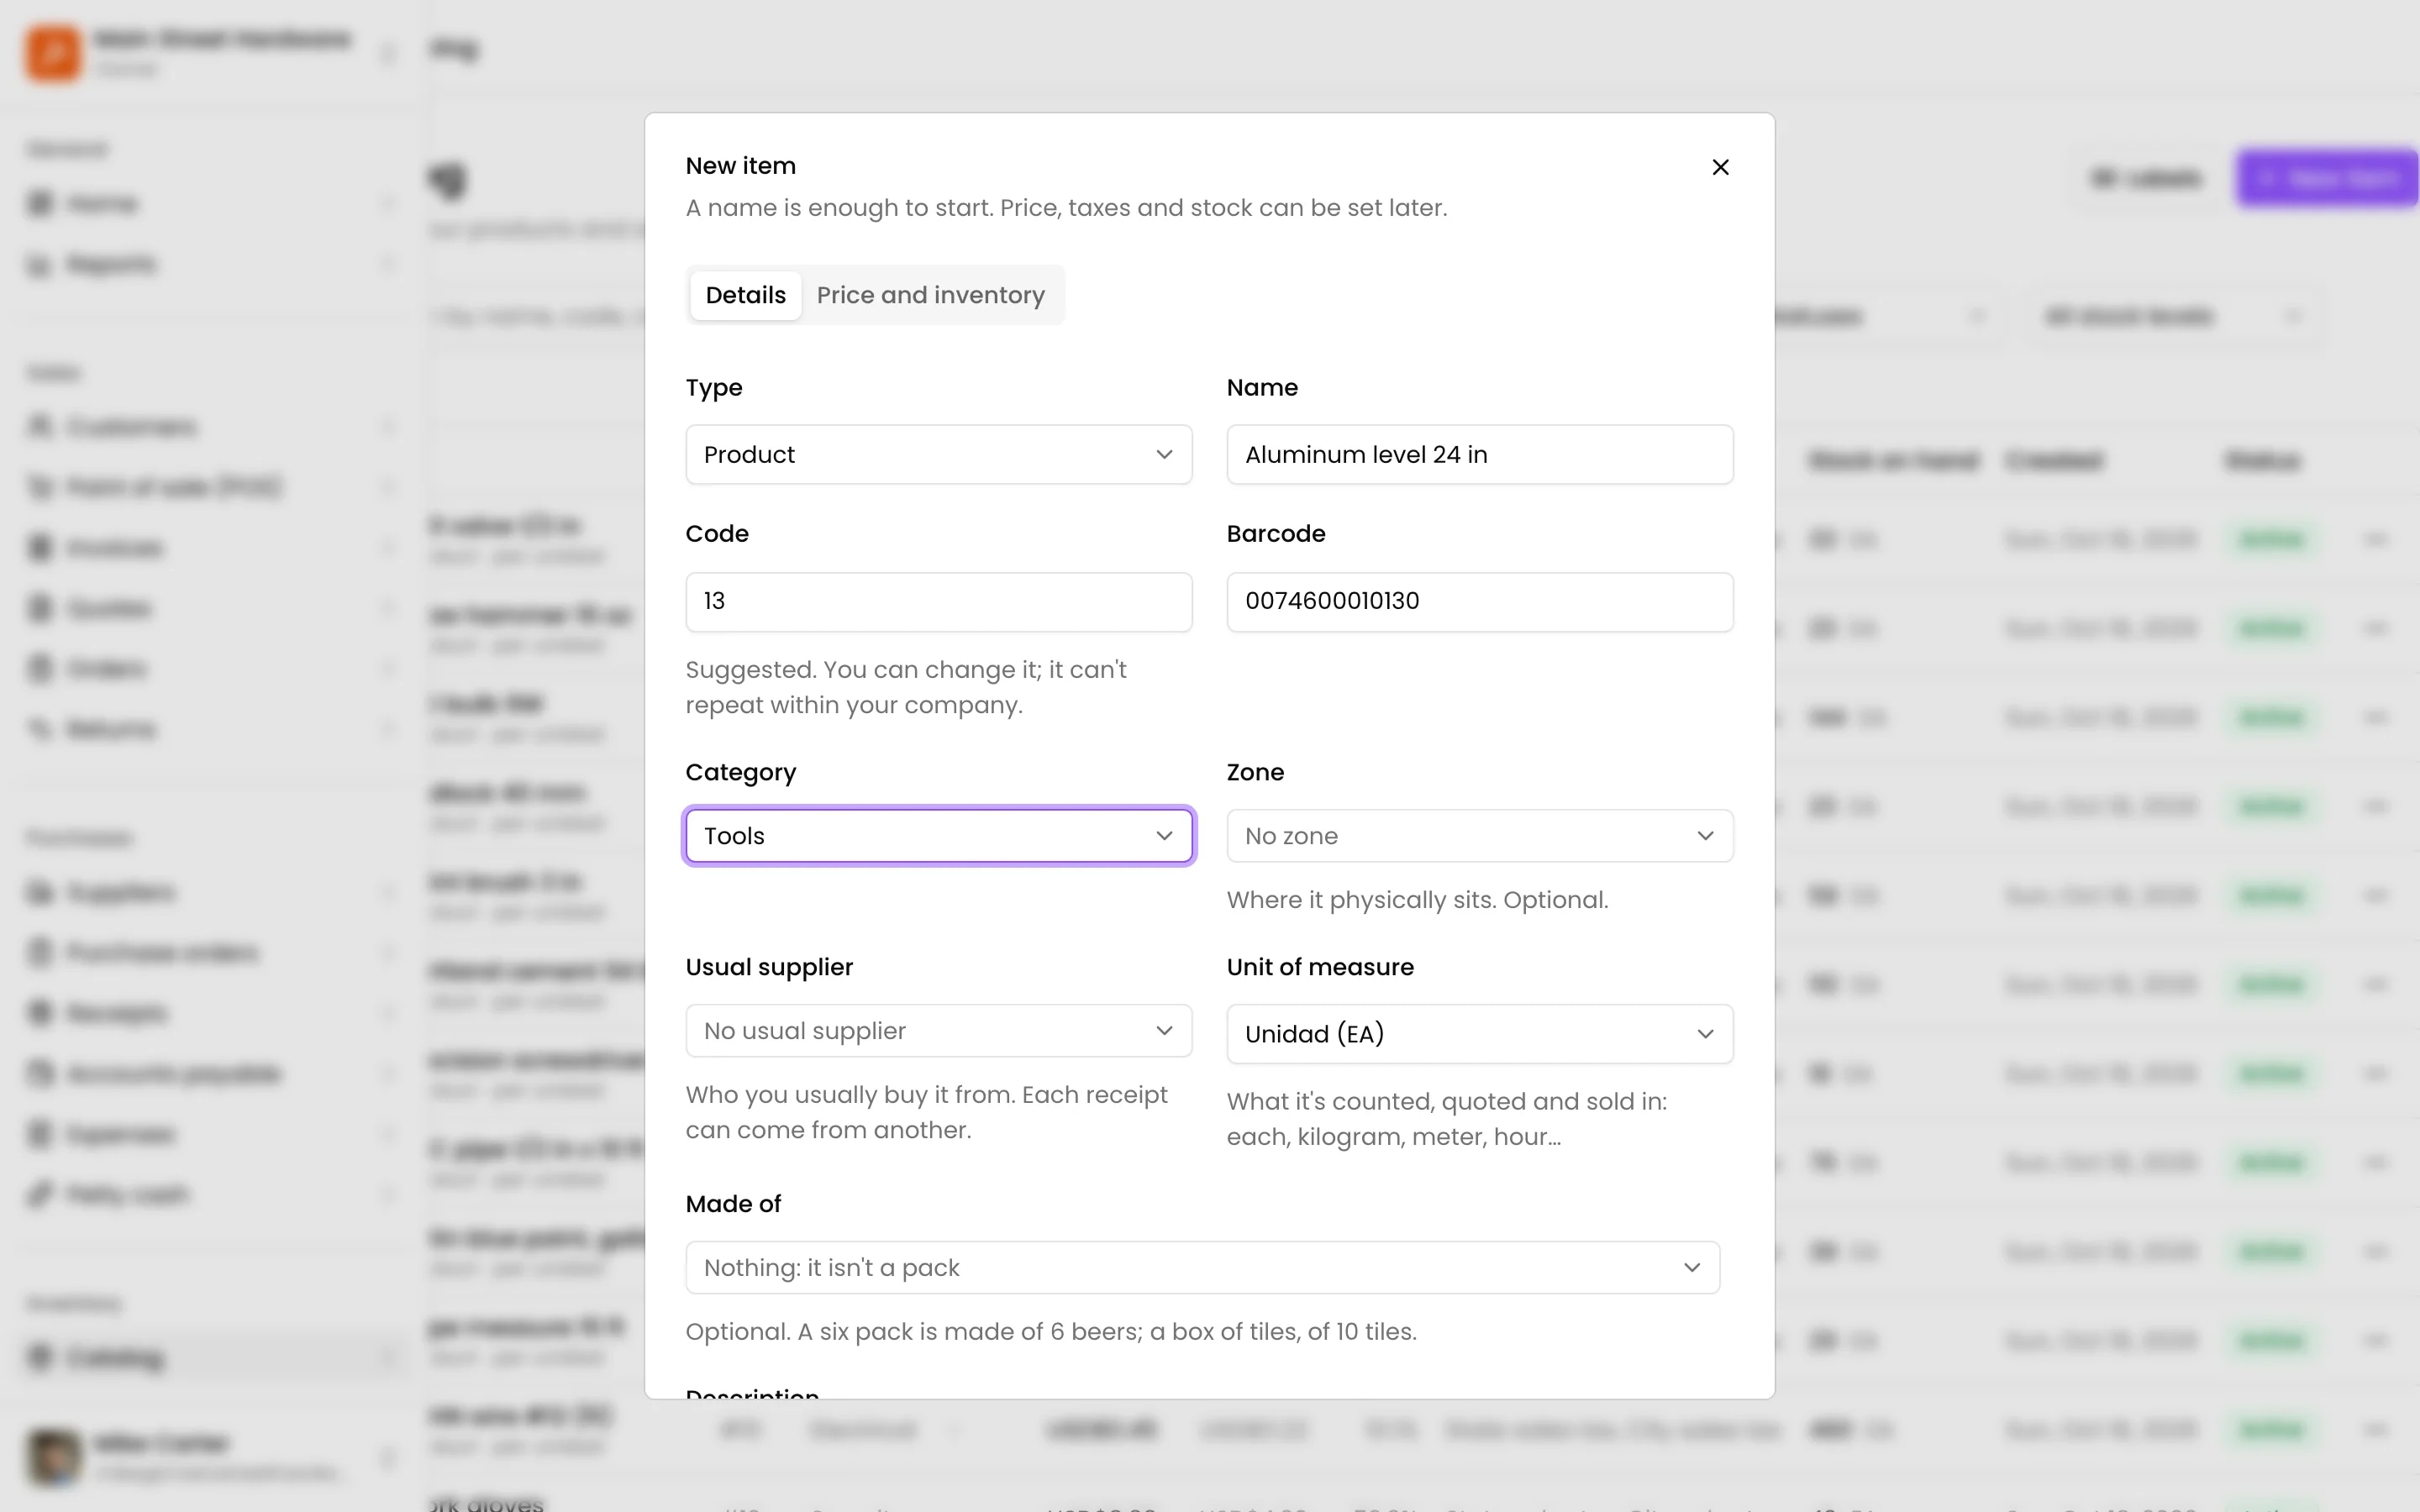
Task: Click the orange company logo icon
Action: [x=54, y=53]
